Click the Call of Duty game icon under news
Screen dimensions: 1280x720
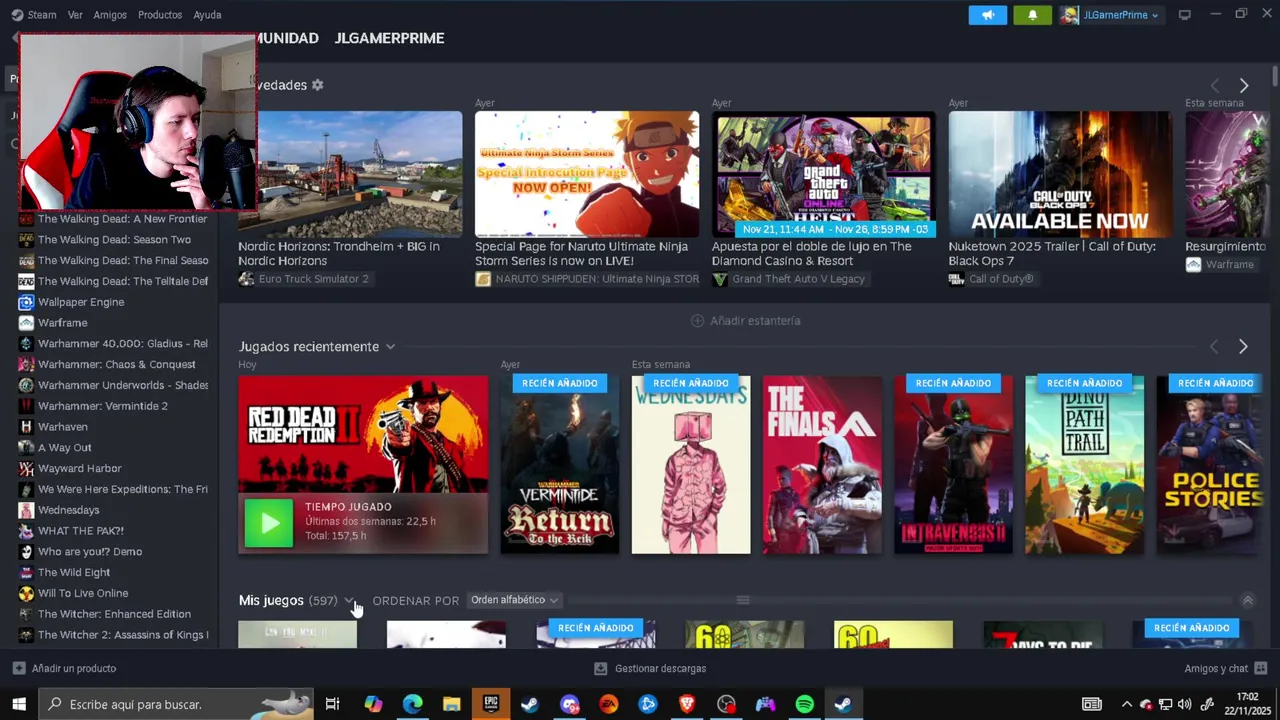point(956,279)
